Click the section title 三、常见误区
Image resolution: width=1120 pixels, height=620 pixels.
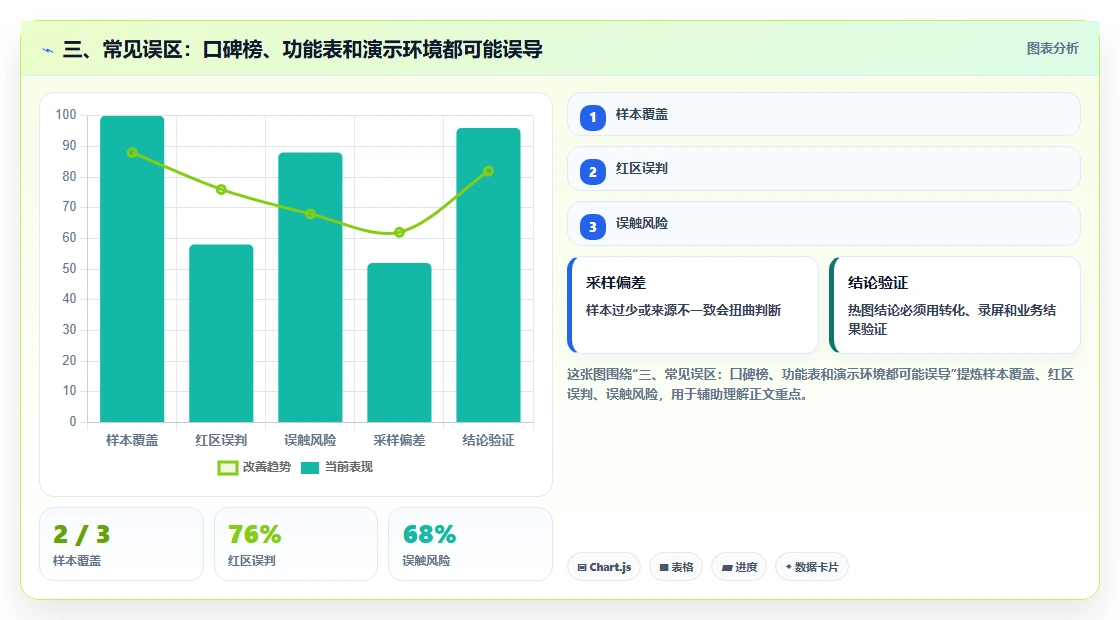[x=303, y=49]
